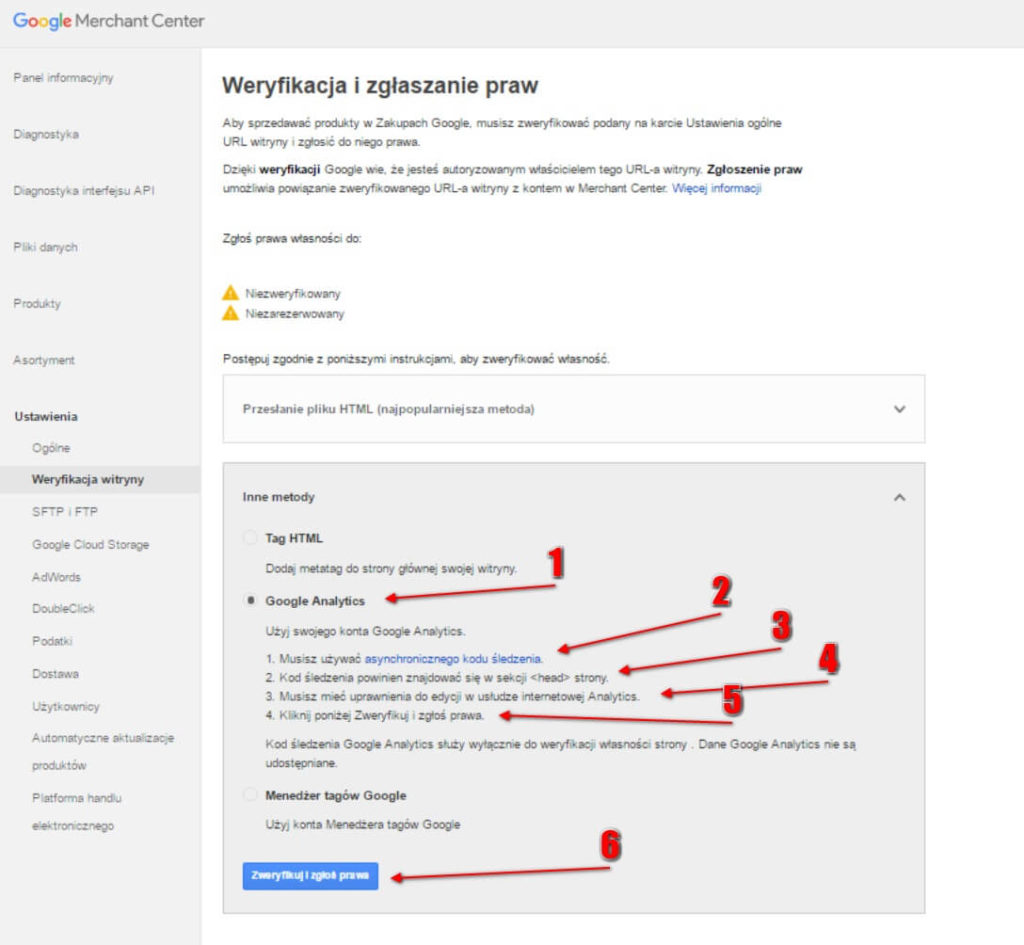Click the Inne metody header text
This screenshot has width=1024, height=945.
click(x=278, y=497)
